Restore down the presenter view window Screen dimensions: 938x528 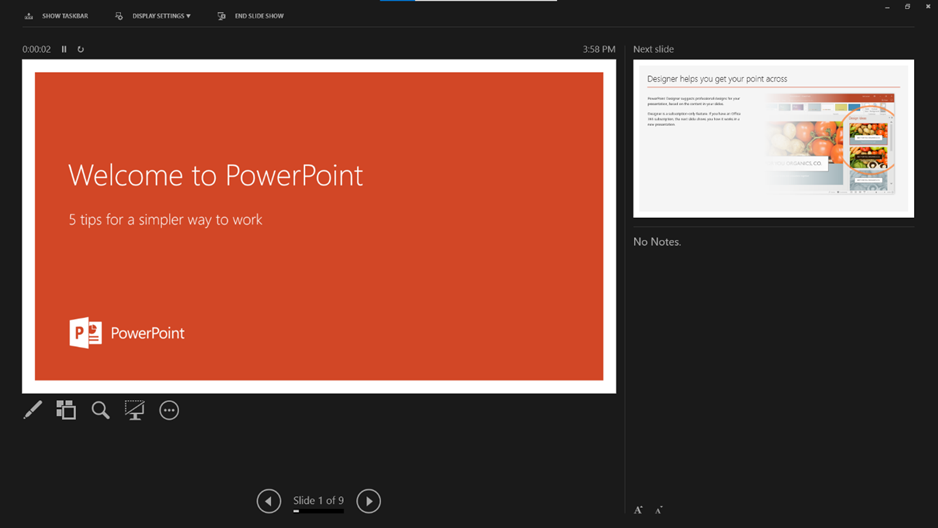point(907,7)
